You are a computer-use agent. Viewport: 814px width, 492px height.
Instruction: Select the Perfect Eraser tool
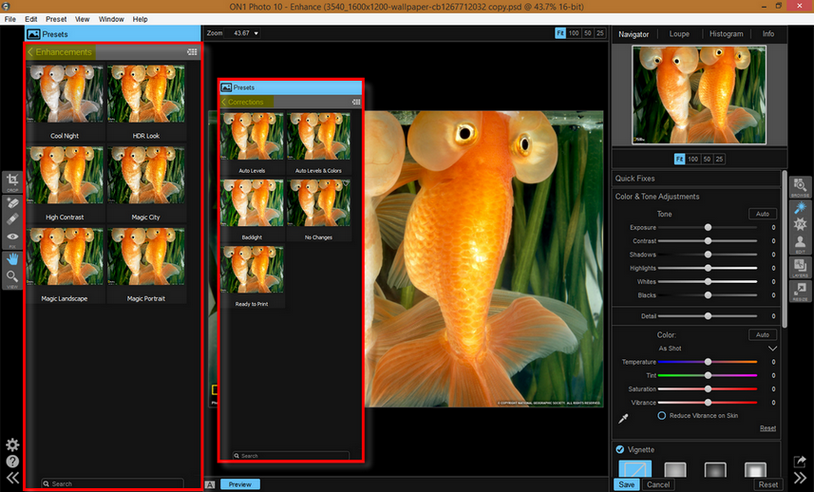click(x=12, y=203)
